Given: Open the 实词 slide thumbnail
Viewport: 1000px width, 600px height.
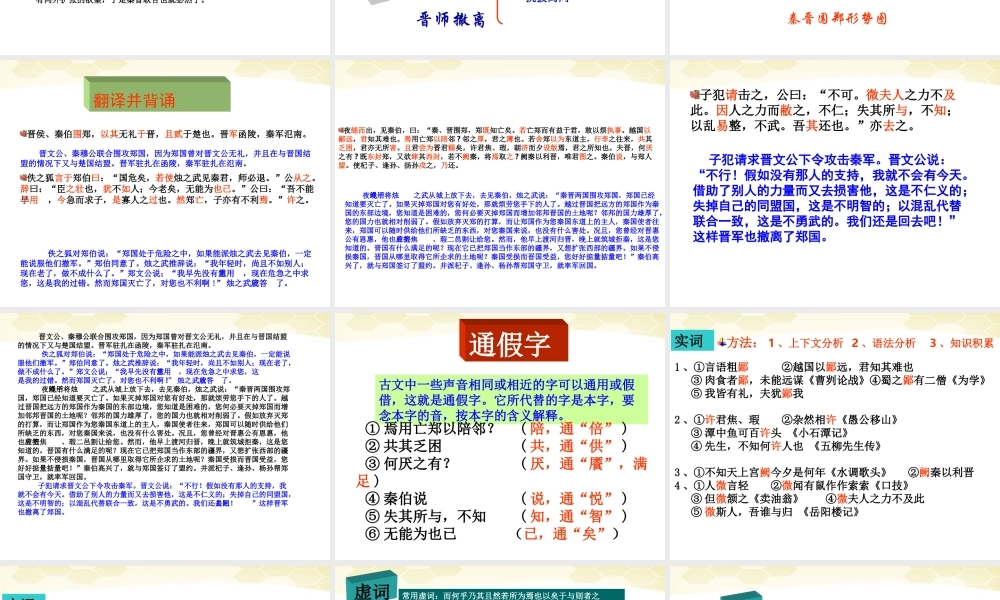Looking at the screenshot, I should click(835, 436).
